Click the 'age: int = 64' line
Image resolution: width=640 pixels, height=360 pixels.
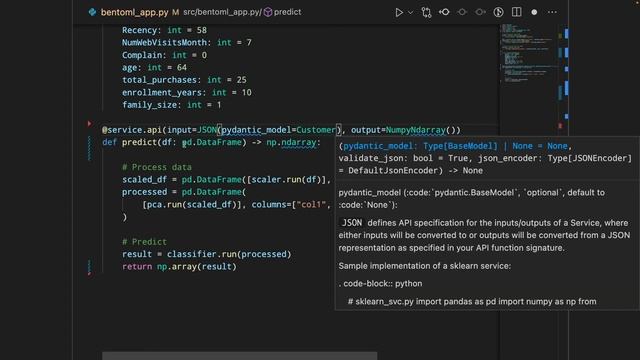pos(154,67)
